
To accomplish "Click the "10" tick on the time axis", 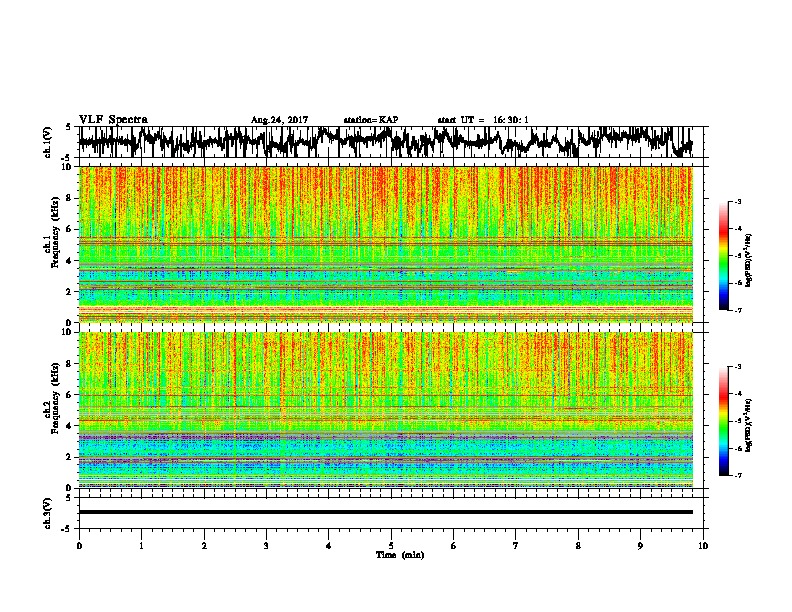I will pyautogui.click(x=703, y=546).
